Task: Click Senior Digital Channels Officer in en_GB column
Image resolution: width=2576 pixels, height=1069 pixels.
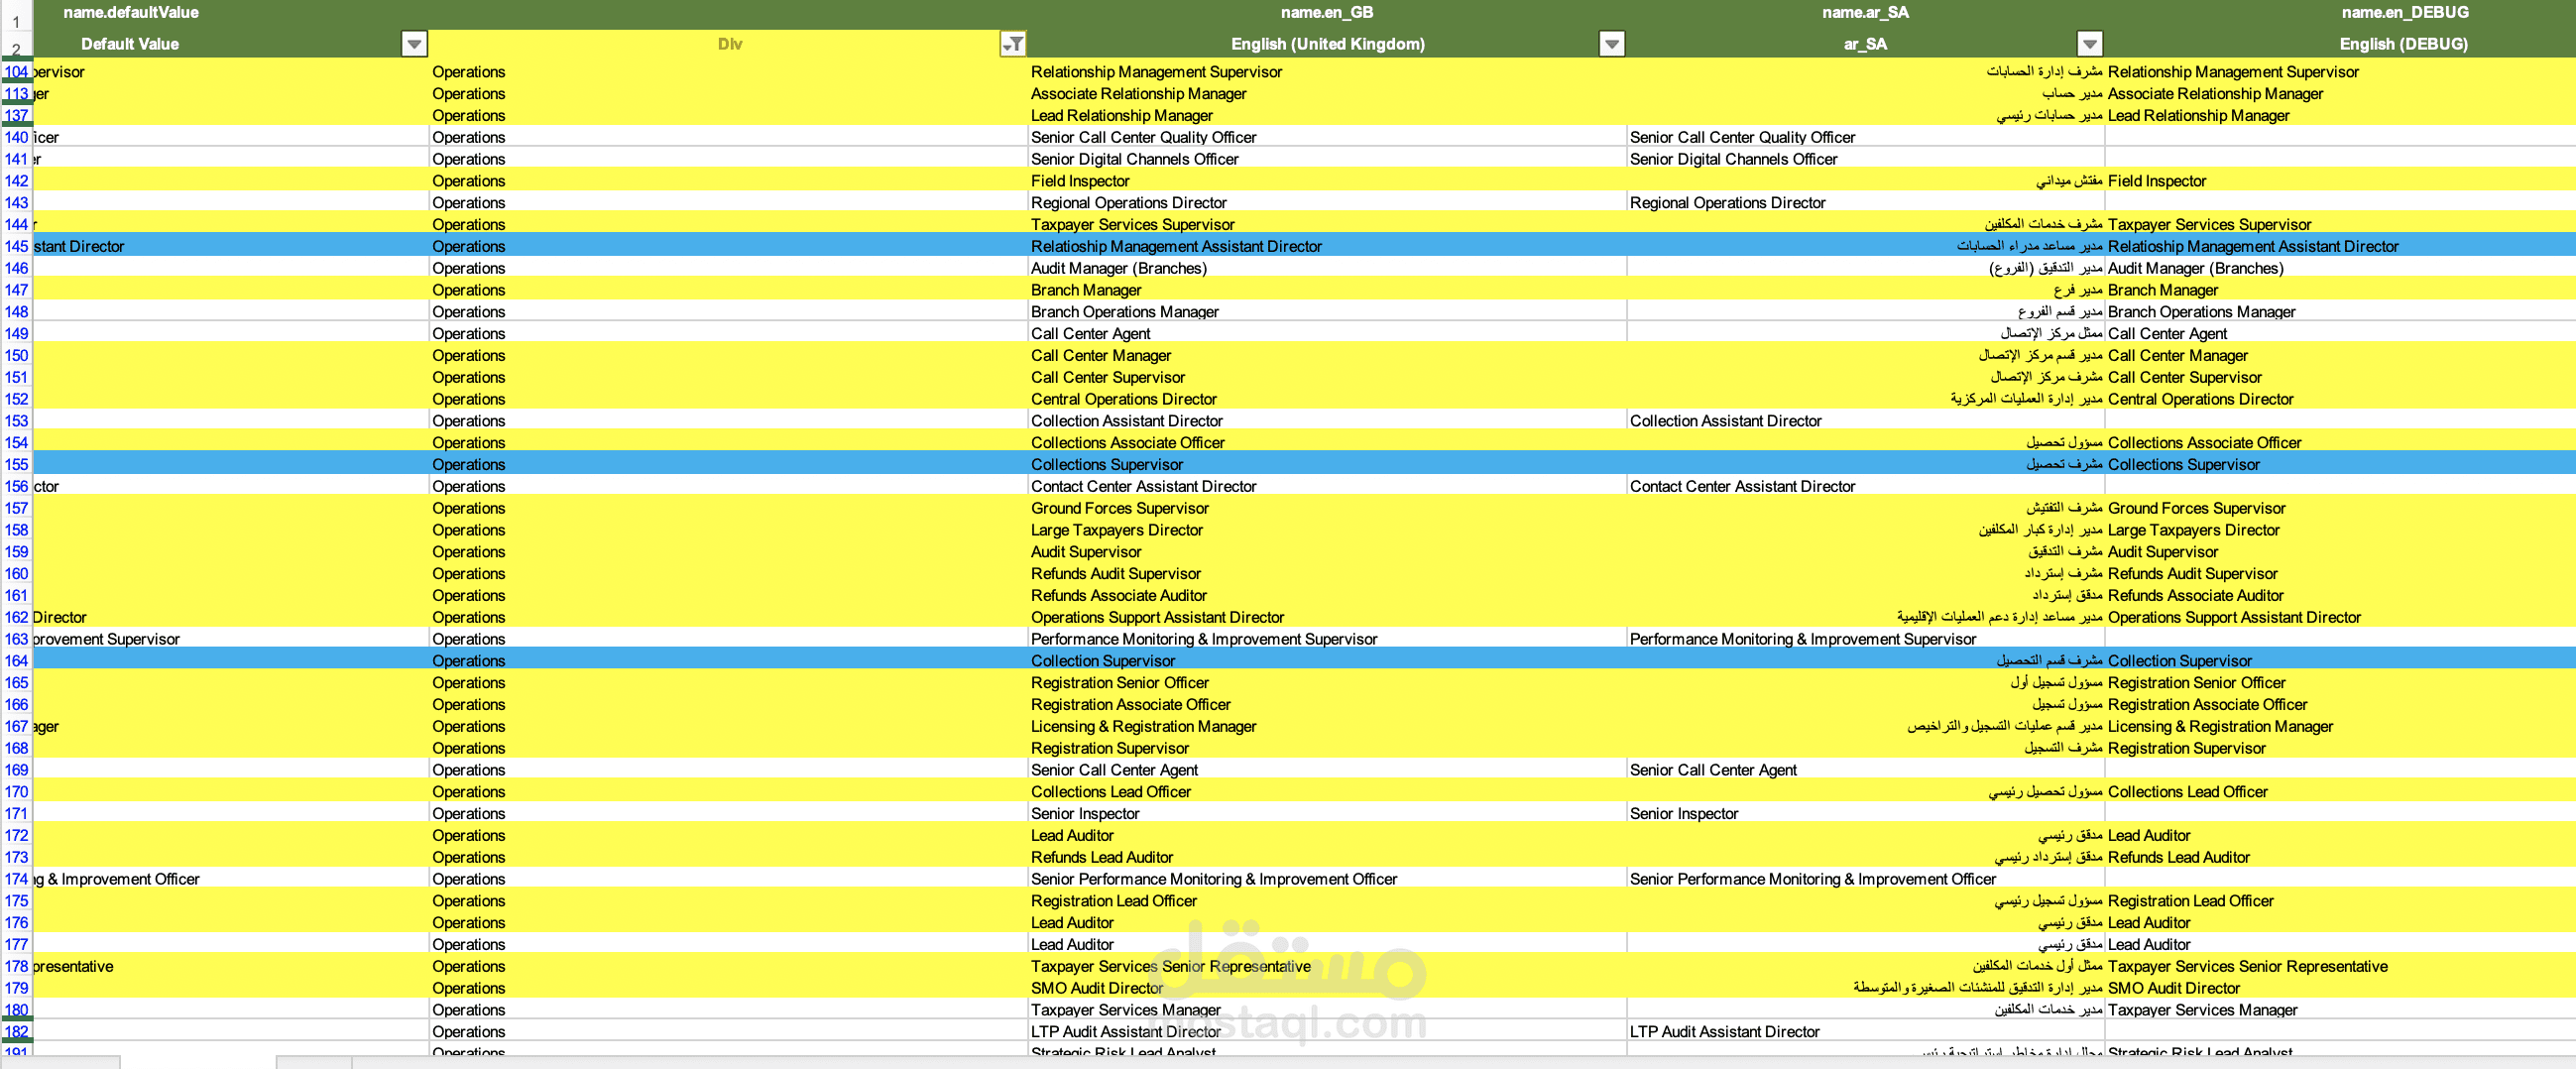Action: tap(1134, 159)
